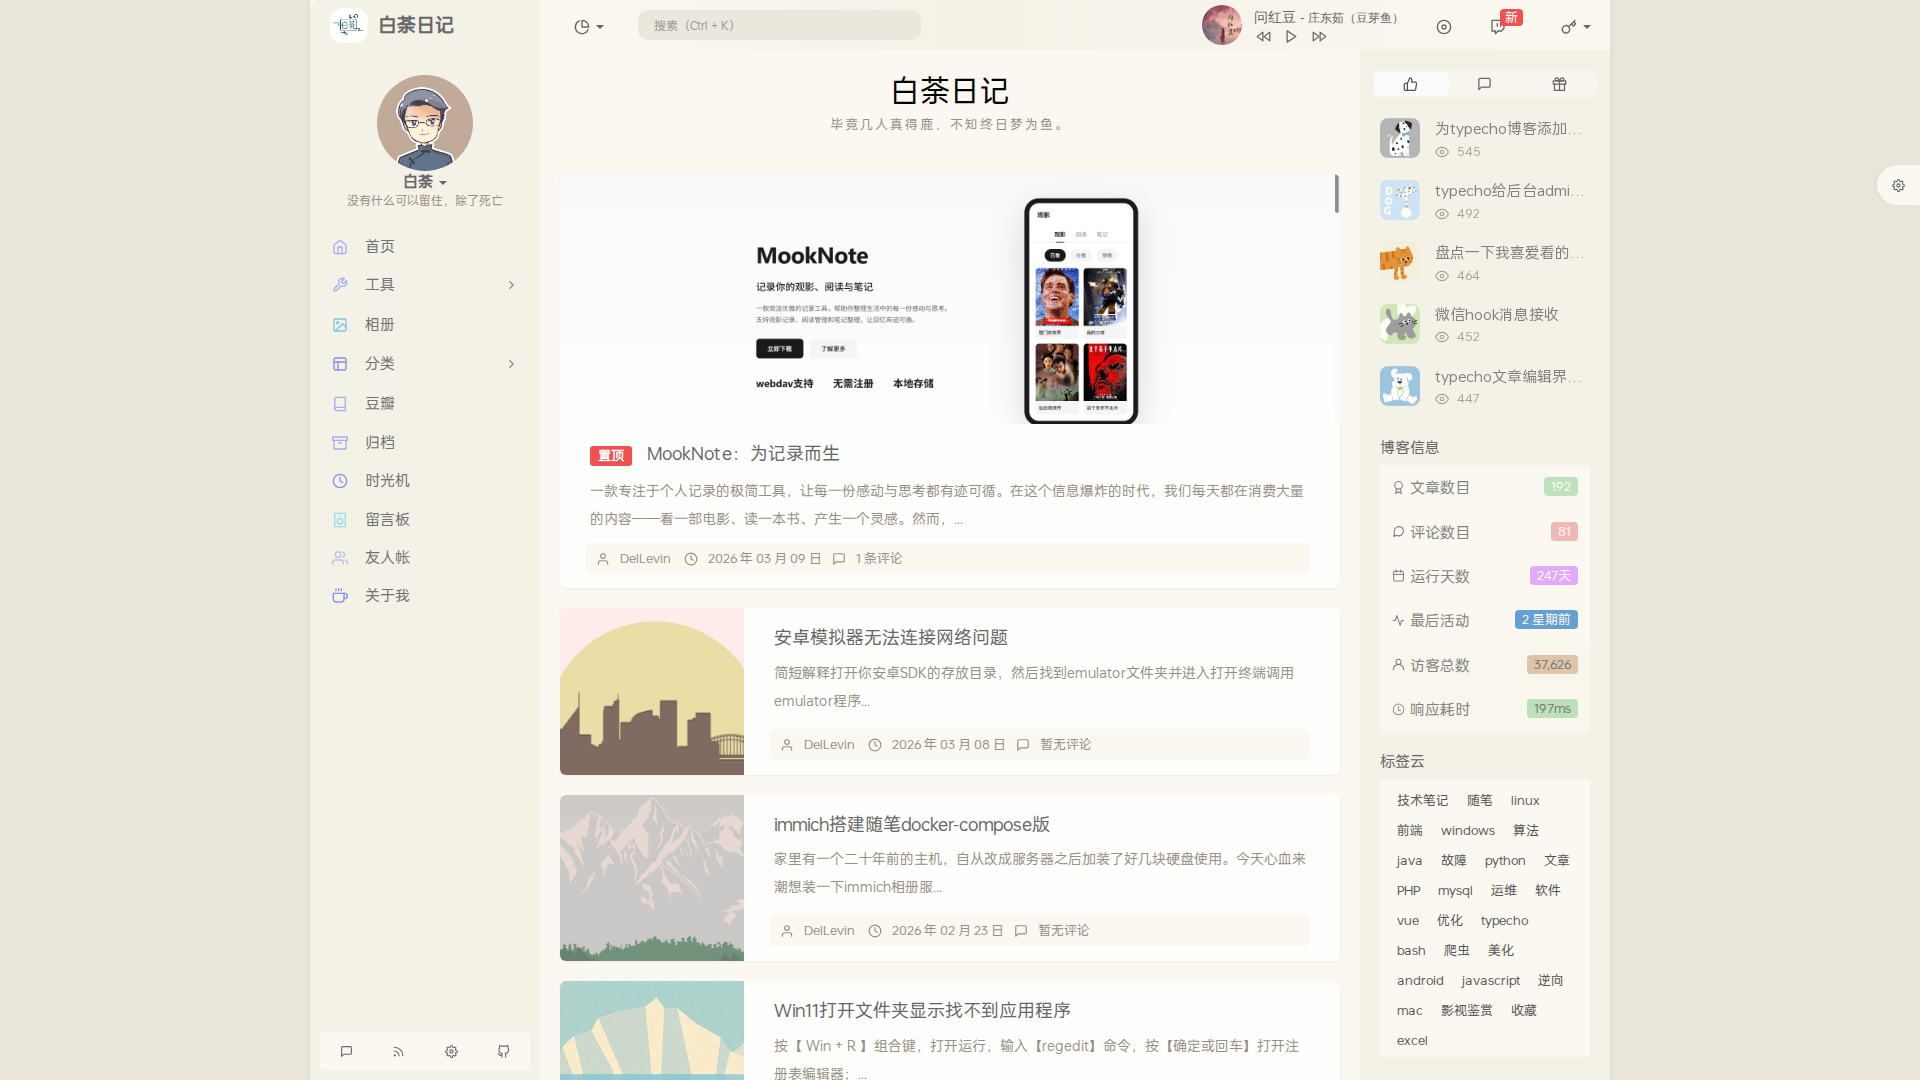Viewport: 1920px width, 1080px height.
Task: Open article 安卓模拟器无法连接网络问题
Action: (890, 638)
